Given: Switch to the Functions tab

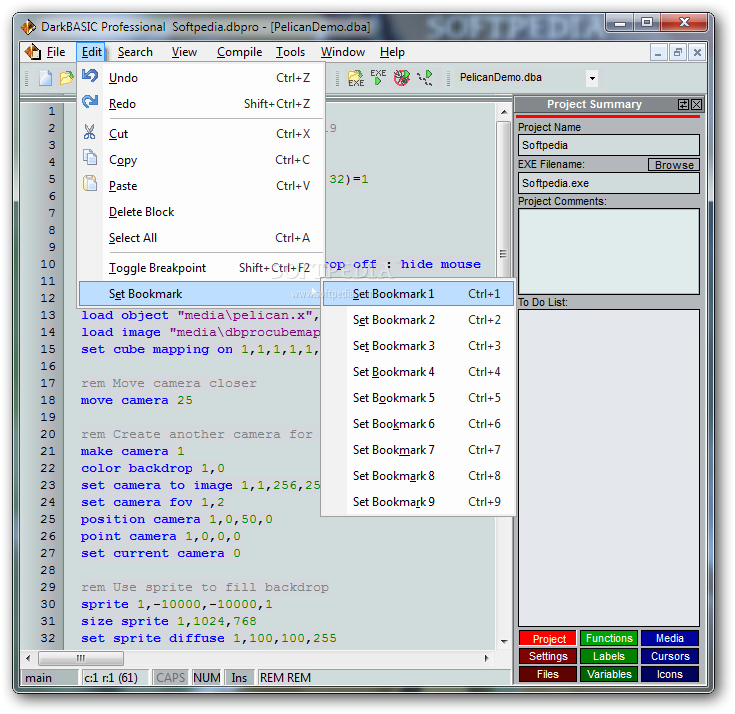Looking at the screenshot, I should pos(609,639).
